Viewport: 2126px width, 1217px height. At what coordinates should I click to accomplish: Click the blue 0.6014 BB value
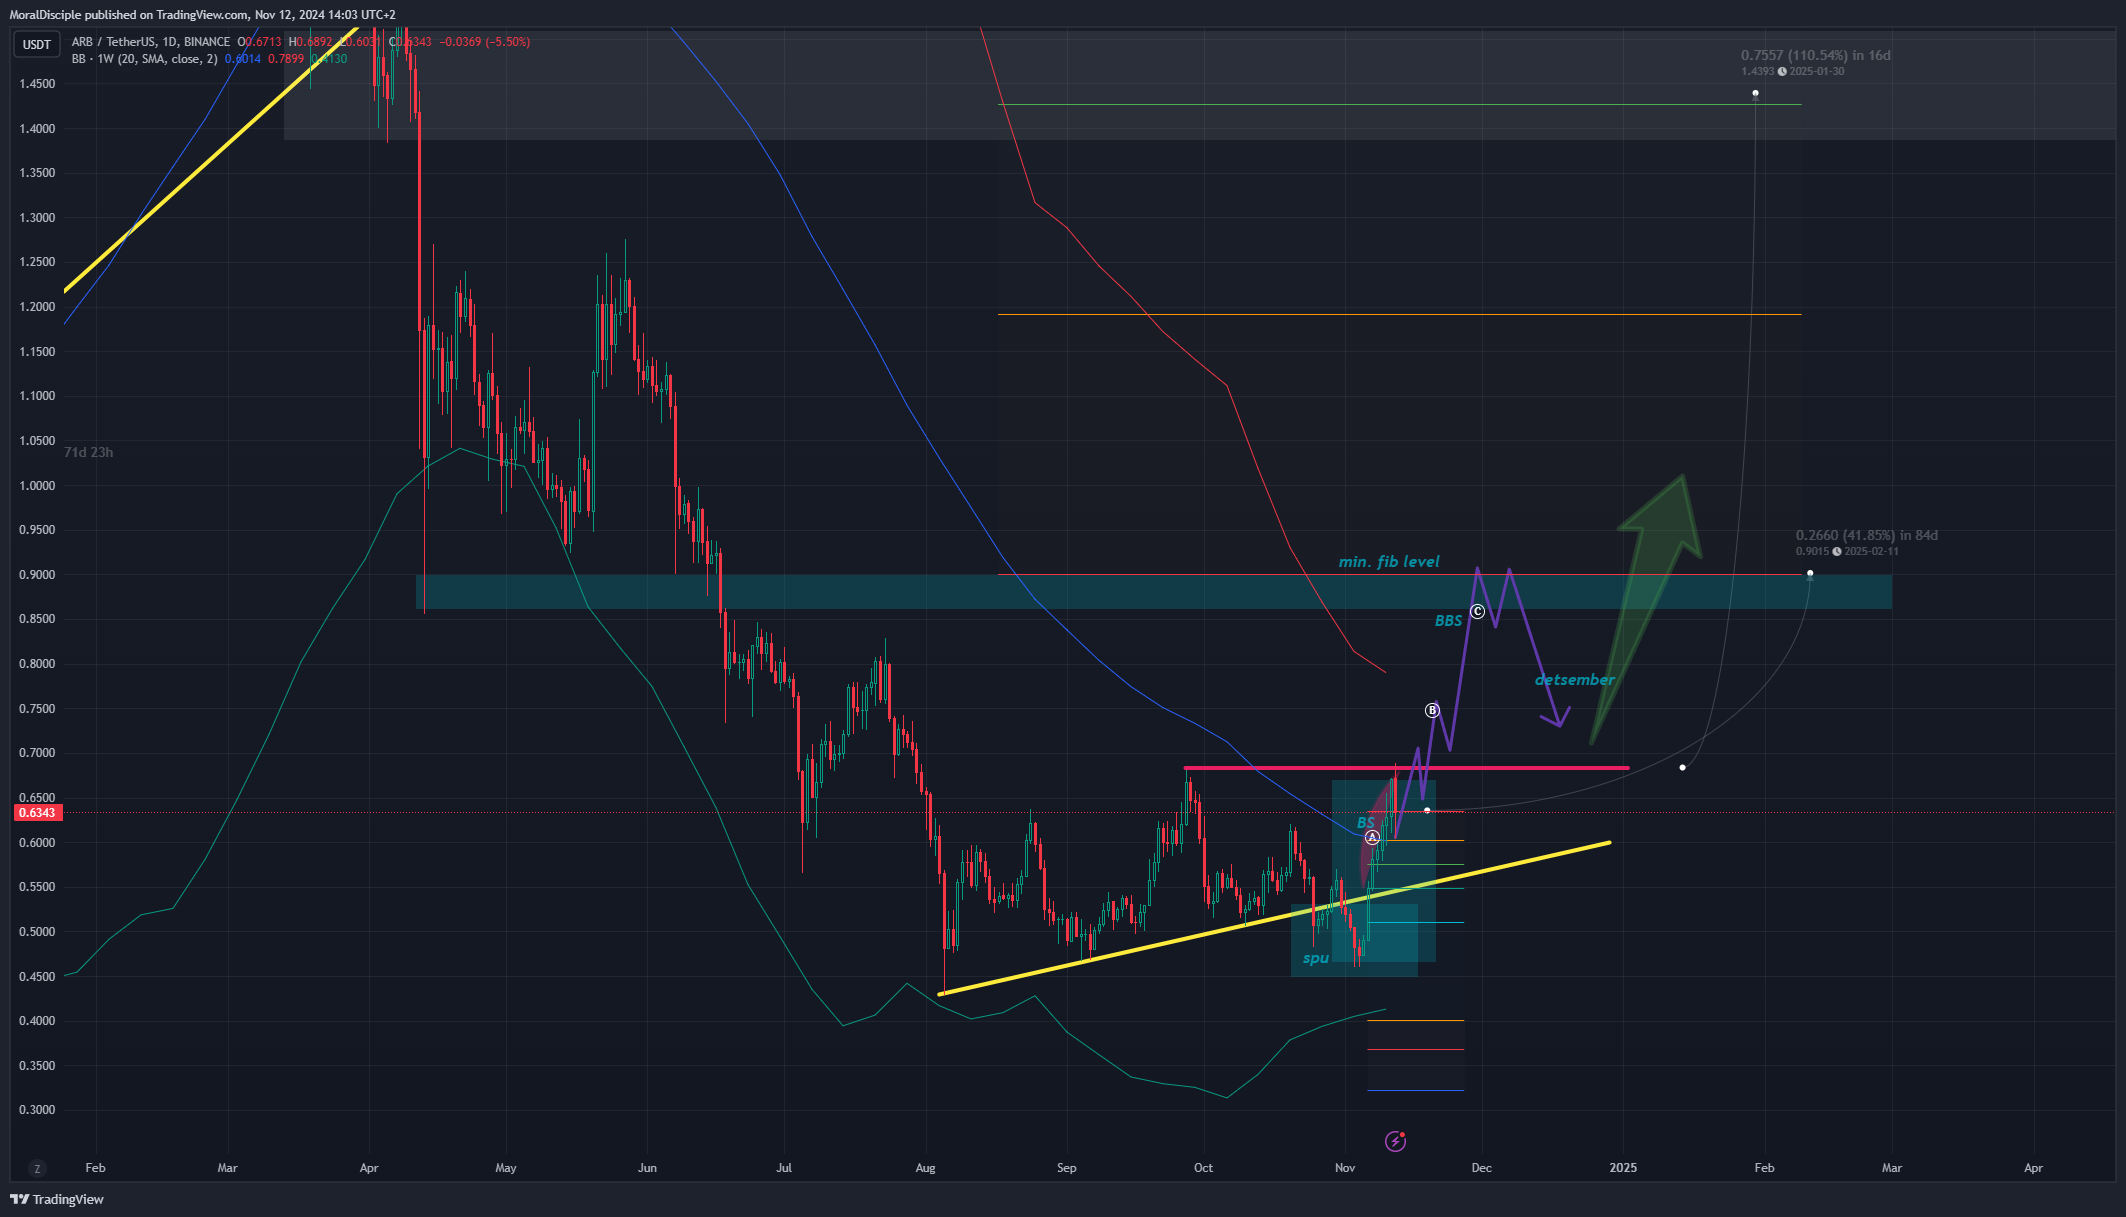click(x=243, y=59)
